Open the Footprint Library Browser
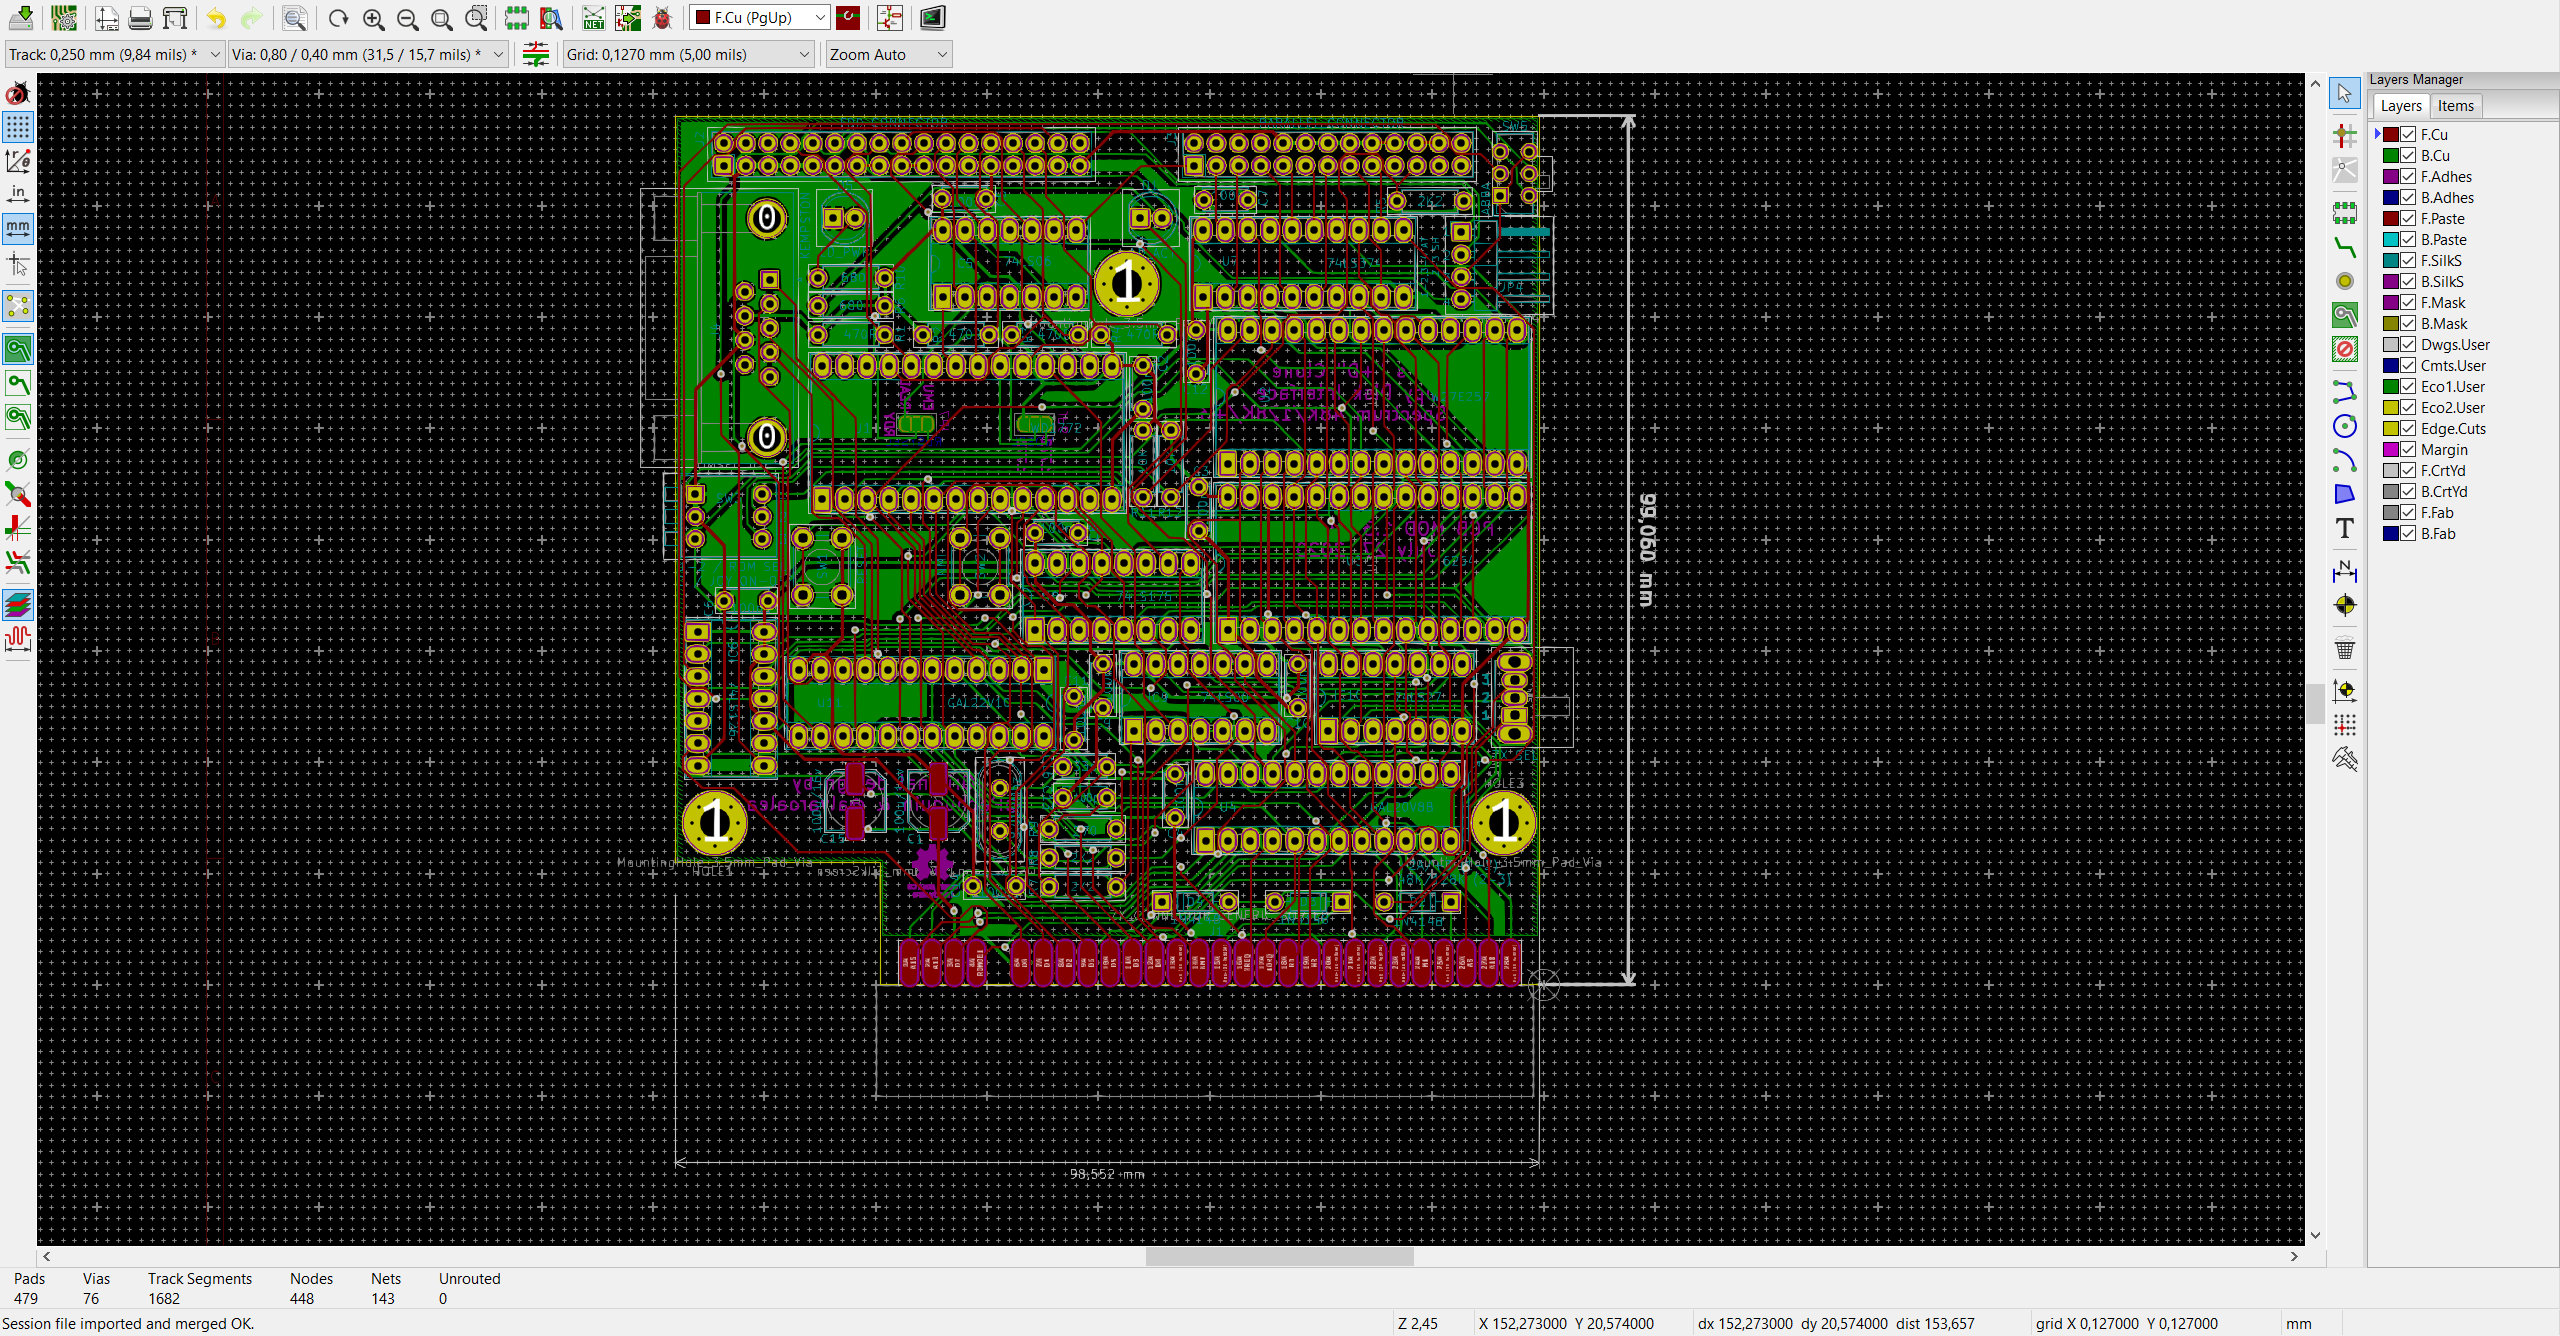The width and height of the screenshot is (2560, 1336). coord(551,18)
